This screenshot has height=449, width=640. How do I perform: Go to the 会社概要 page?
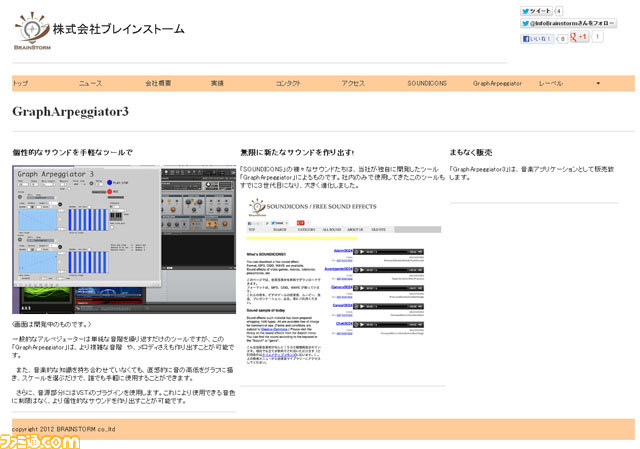pyautogui.click(x=158, y=83)
